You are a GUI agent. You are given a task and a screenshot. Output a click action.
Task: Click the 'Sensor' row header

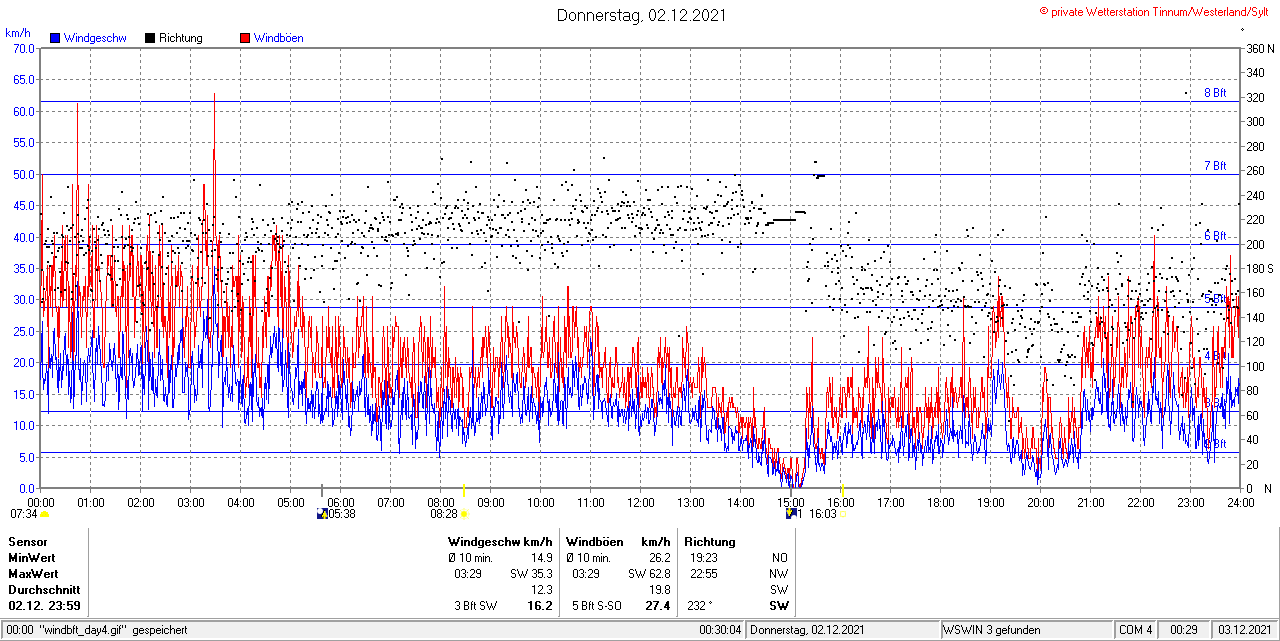coord(28,541)
